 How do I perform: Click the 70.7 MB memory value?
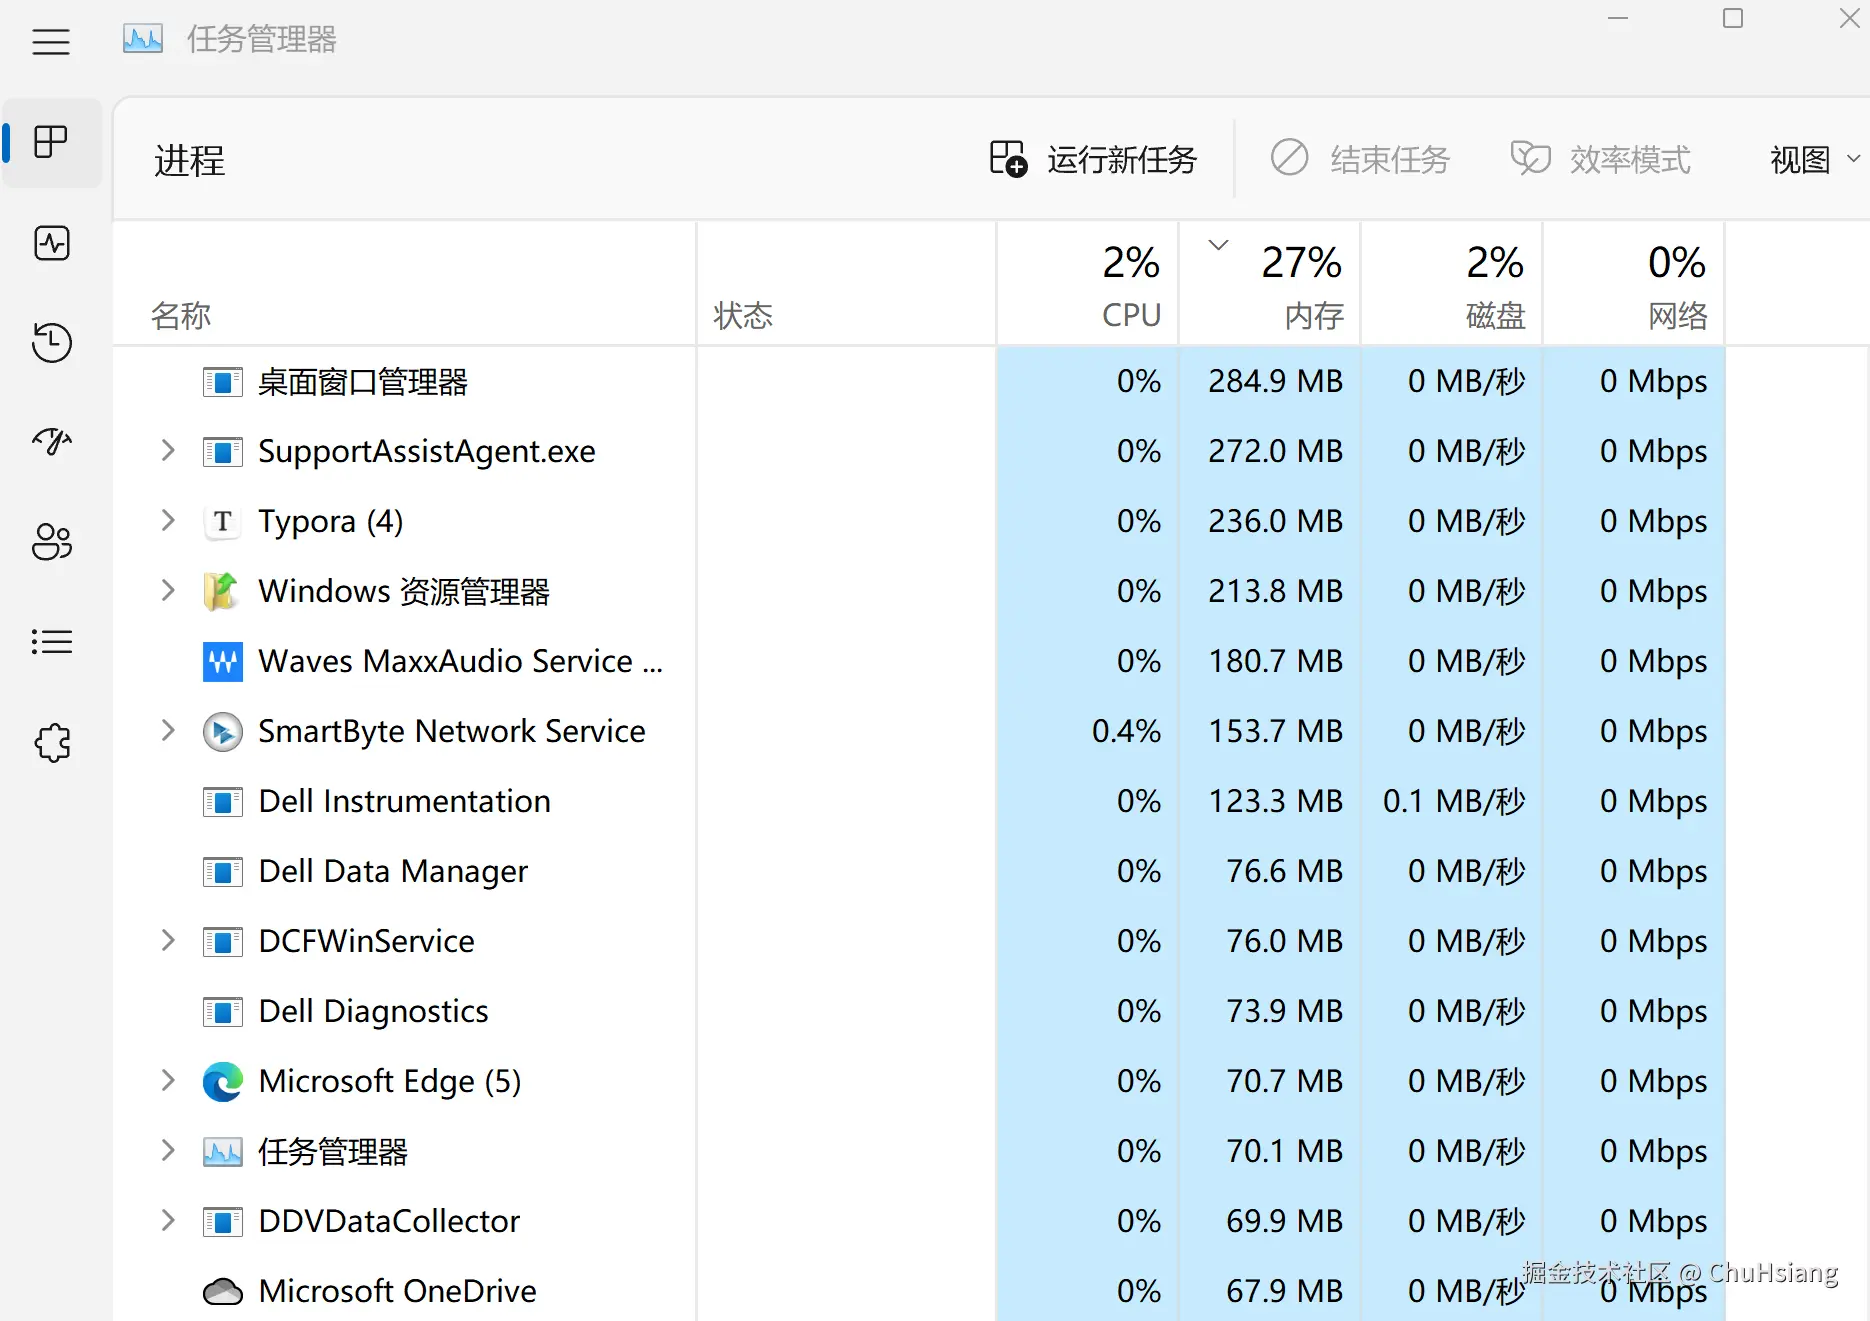point(1284,1081)
